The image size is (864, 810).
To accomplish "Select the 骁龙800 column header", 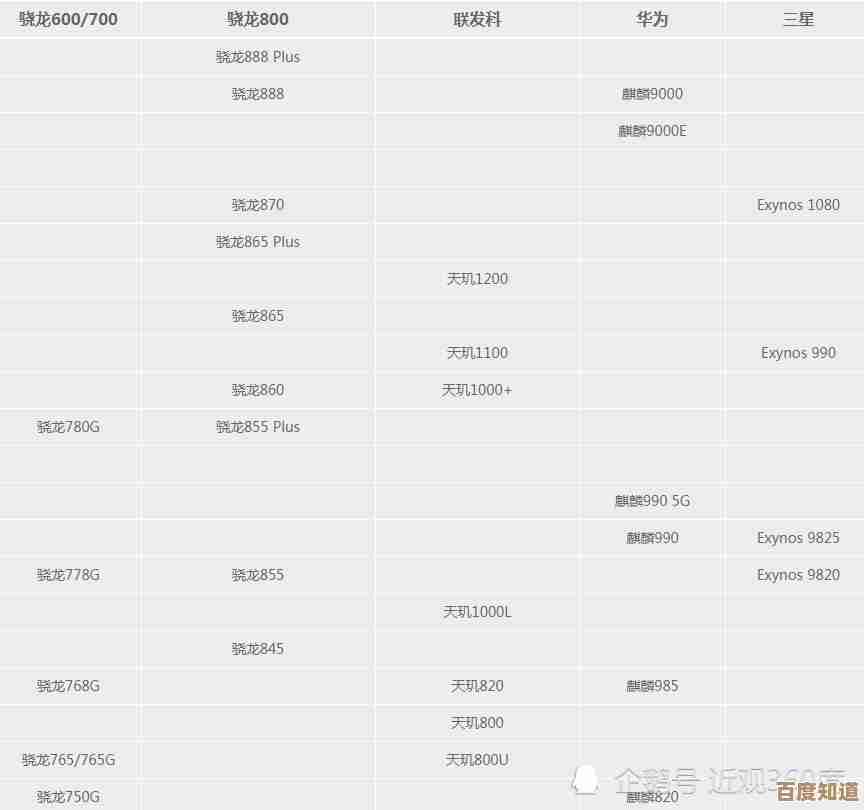I will (256, 18).
